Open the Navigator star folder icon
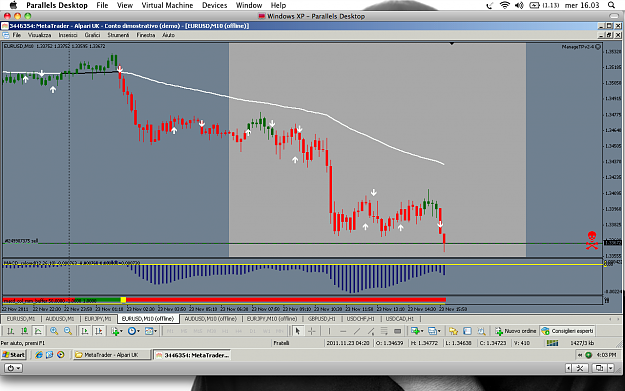 pyautogui.click(x=453, y=331)
